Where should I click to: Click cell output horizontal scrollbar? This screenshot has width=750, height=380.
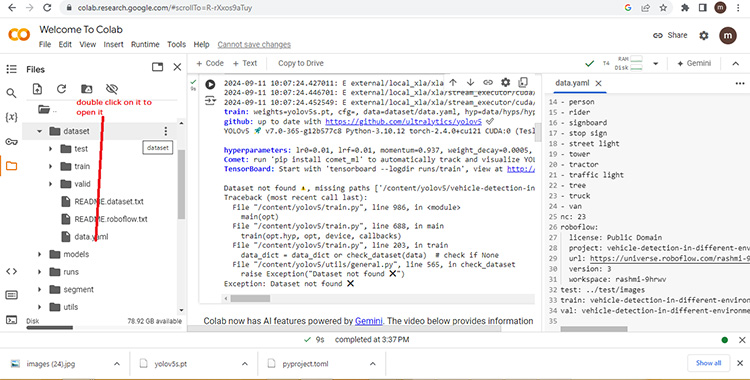pyautogui.click(x=250, y=298)
